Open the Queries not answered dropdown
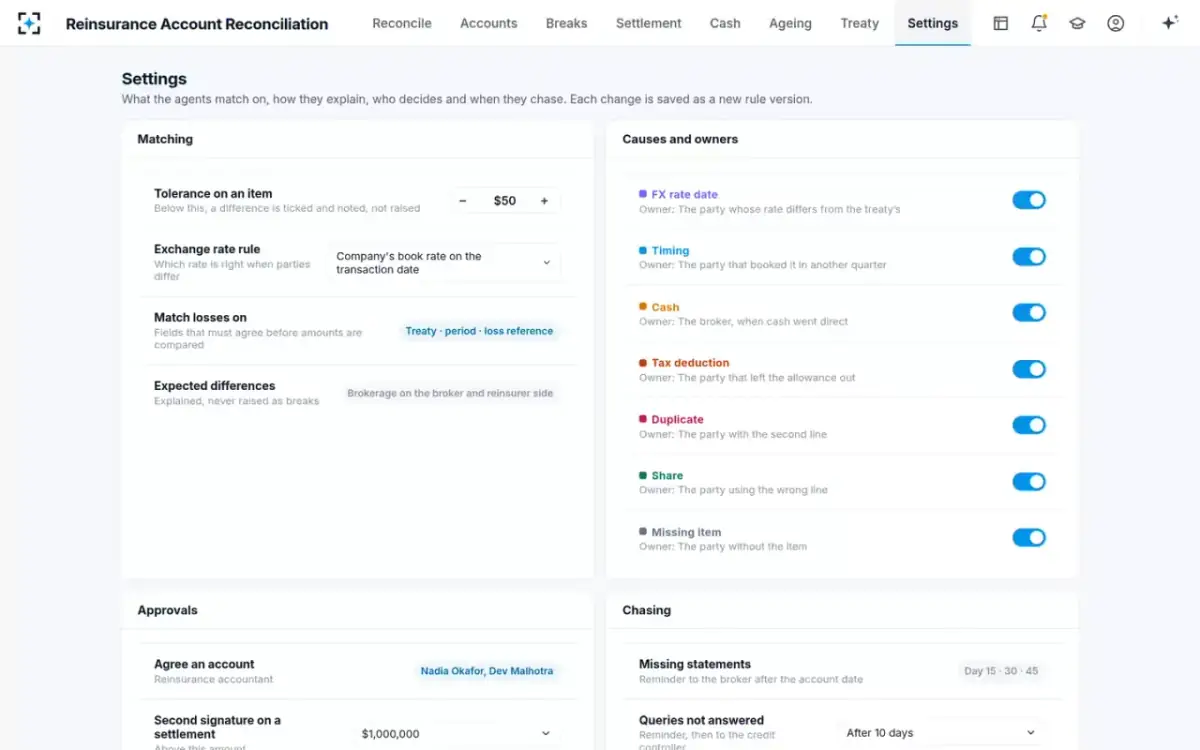 click(940, 733)
